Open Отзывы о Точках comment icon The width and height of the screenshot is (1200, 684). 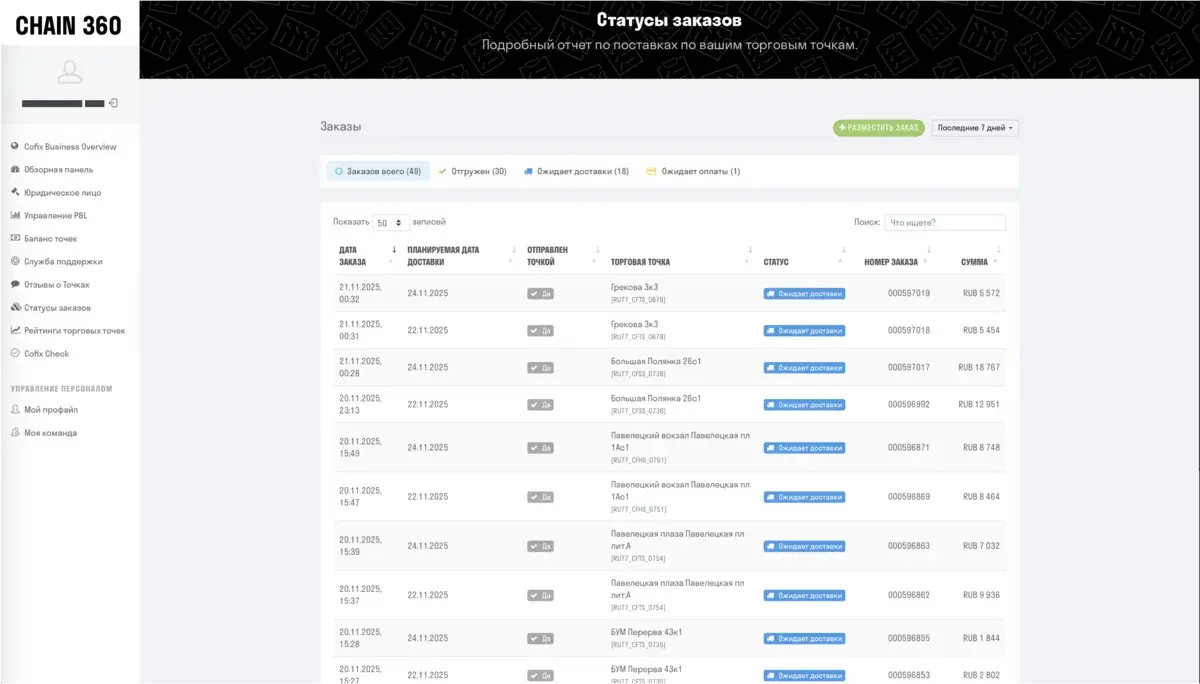pyautogui.click(x=15, y=285)
